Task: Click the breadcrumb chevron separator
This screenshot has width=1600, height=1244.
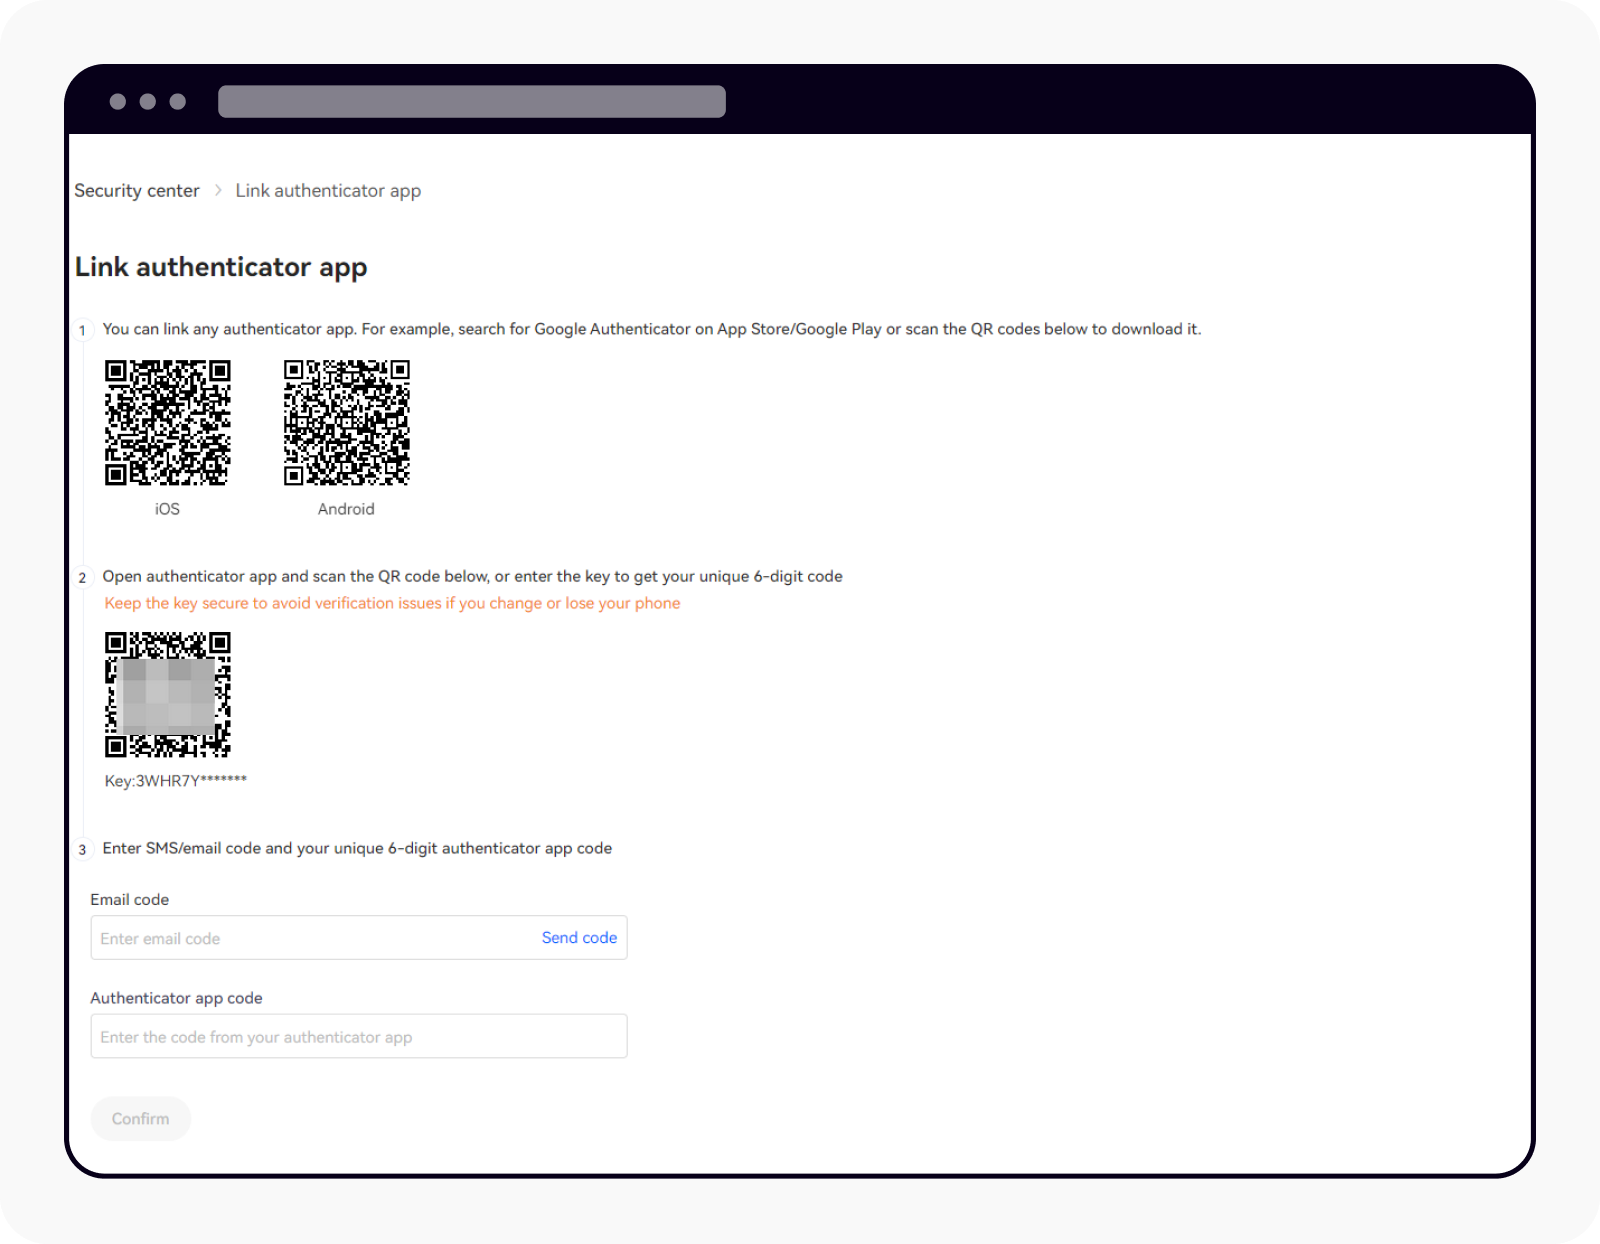Action: pyautogui.click(x=218, y=190)
